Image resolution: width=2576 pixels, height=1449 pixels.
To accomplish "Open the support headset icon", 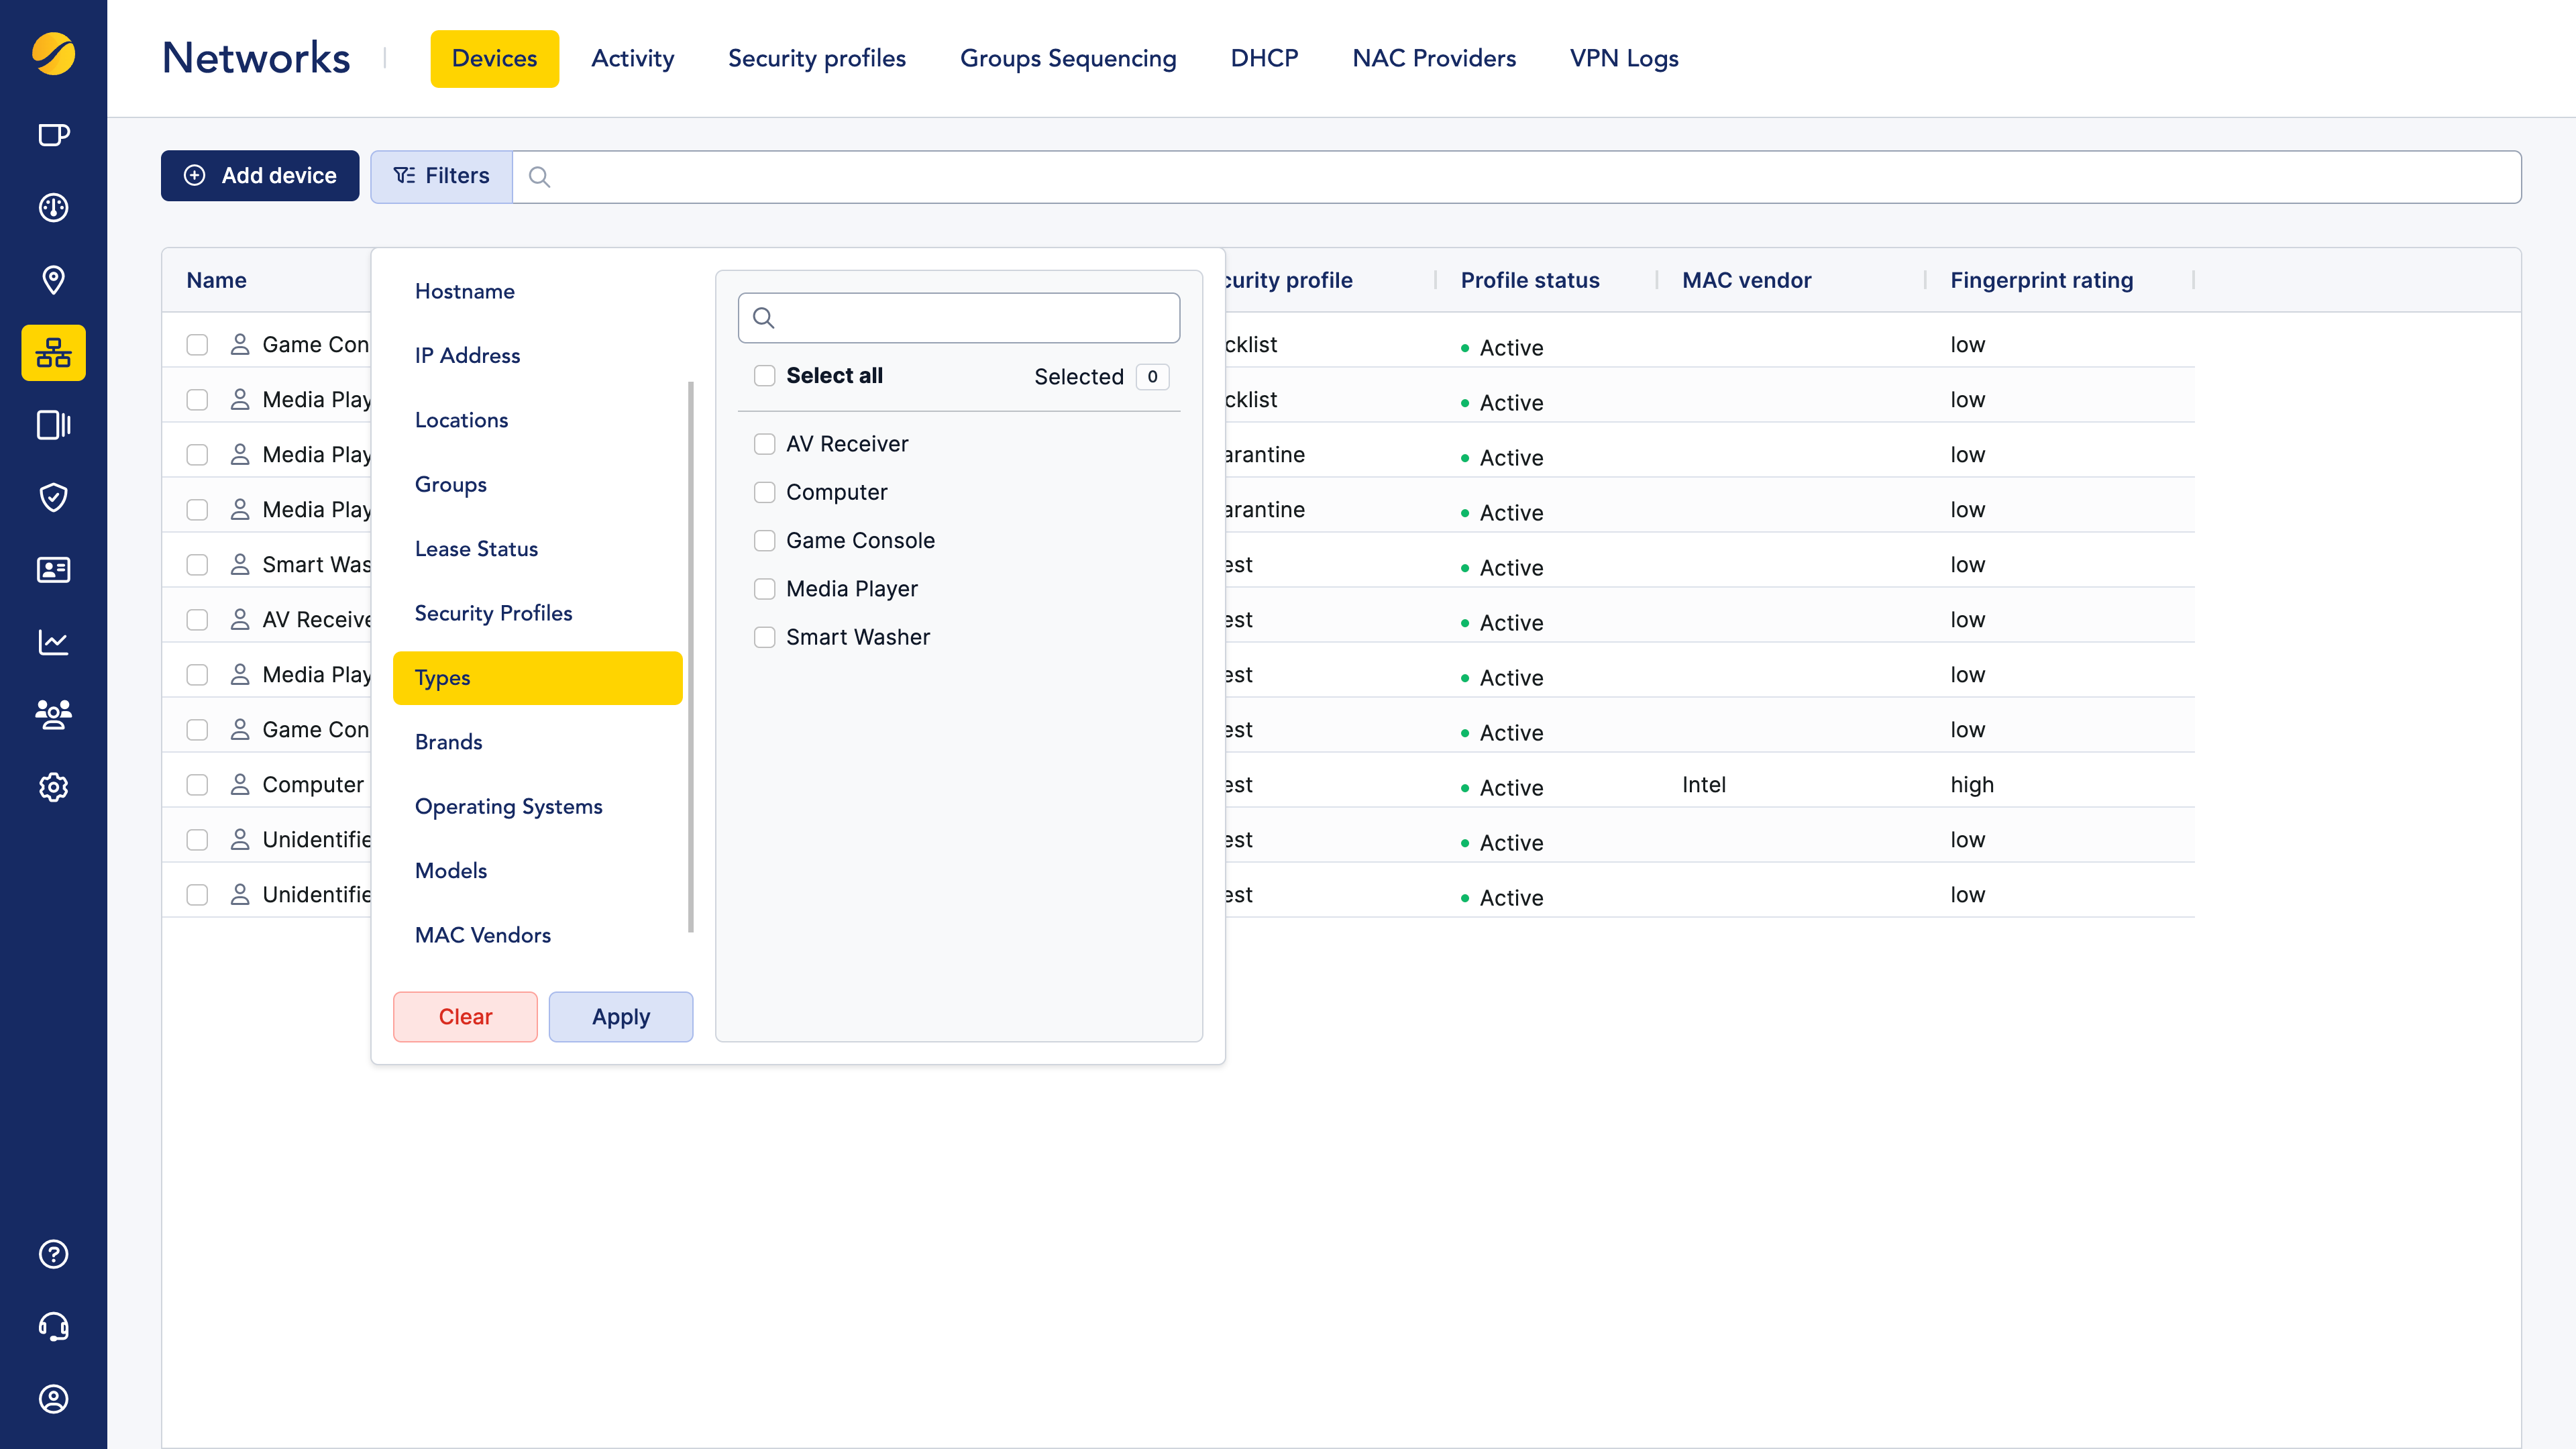I will [53, 1326].
